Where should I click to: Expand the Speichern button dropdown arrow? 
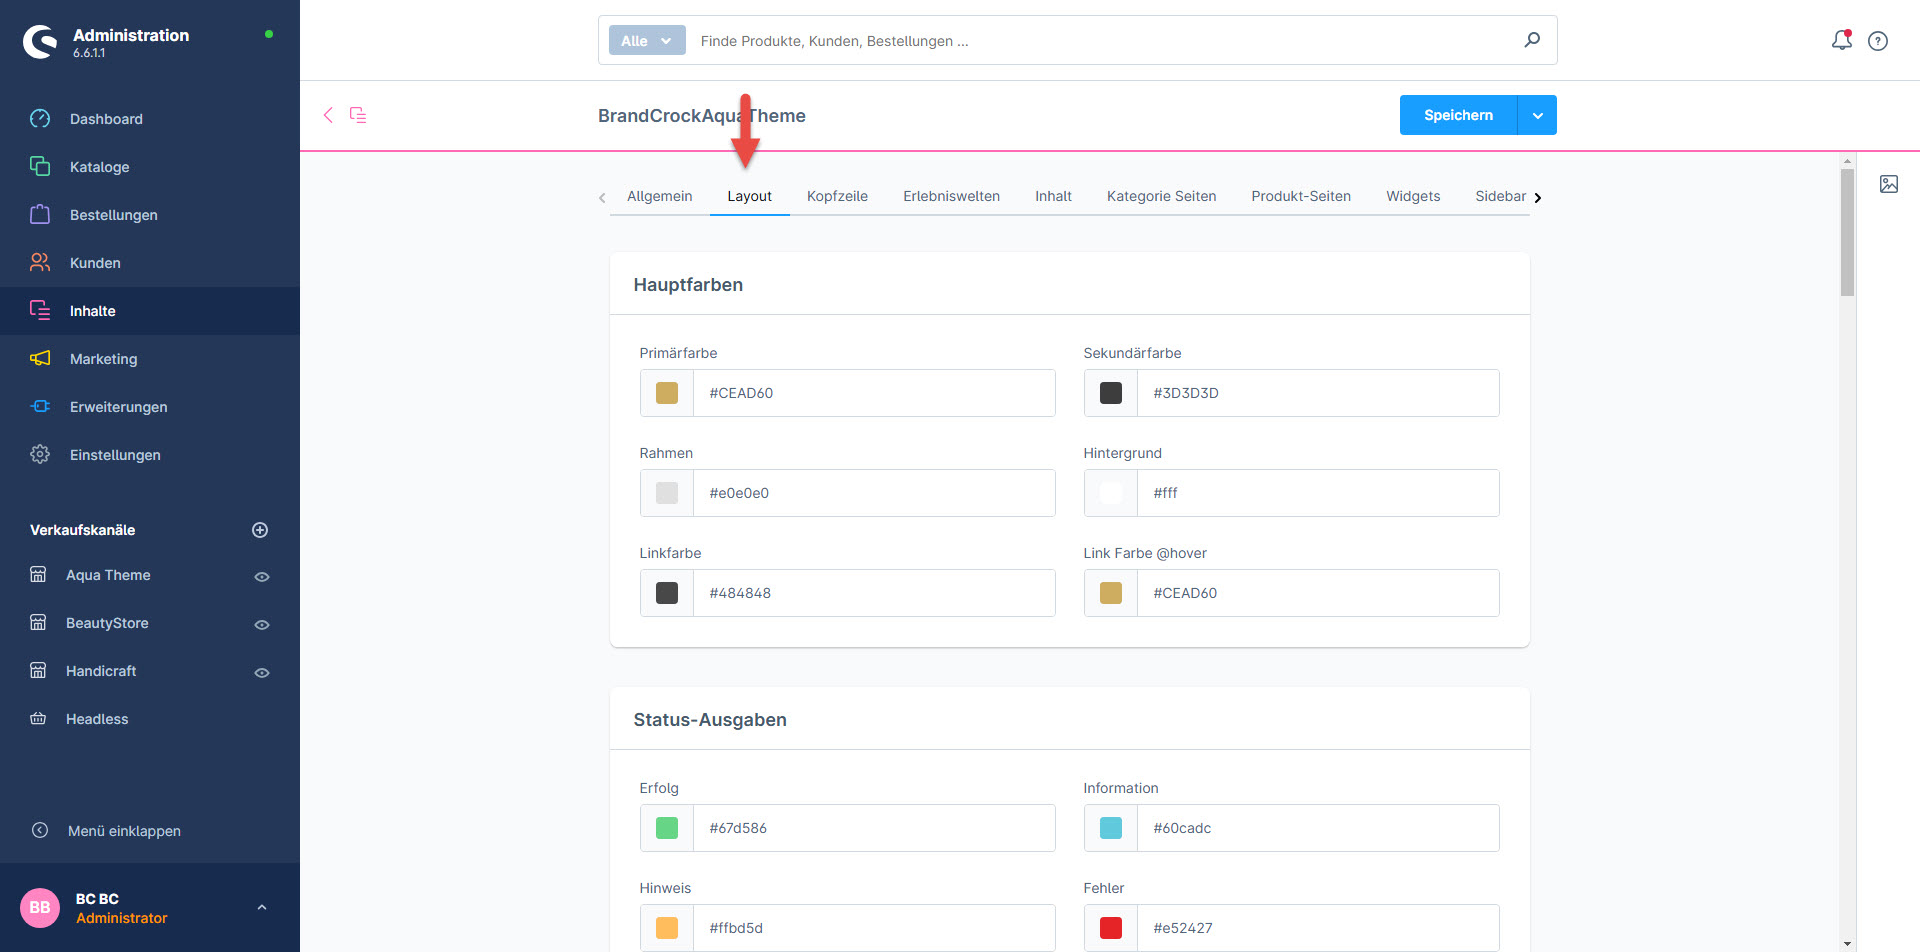1537,116
